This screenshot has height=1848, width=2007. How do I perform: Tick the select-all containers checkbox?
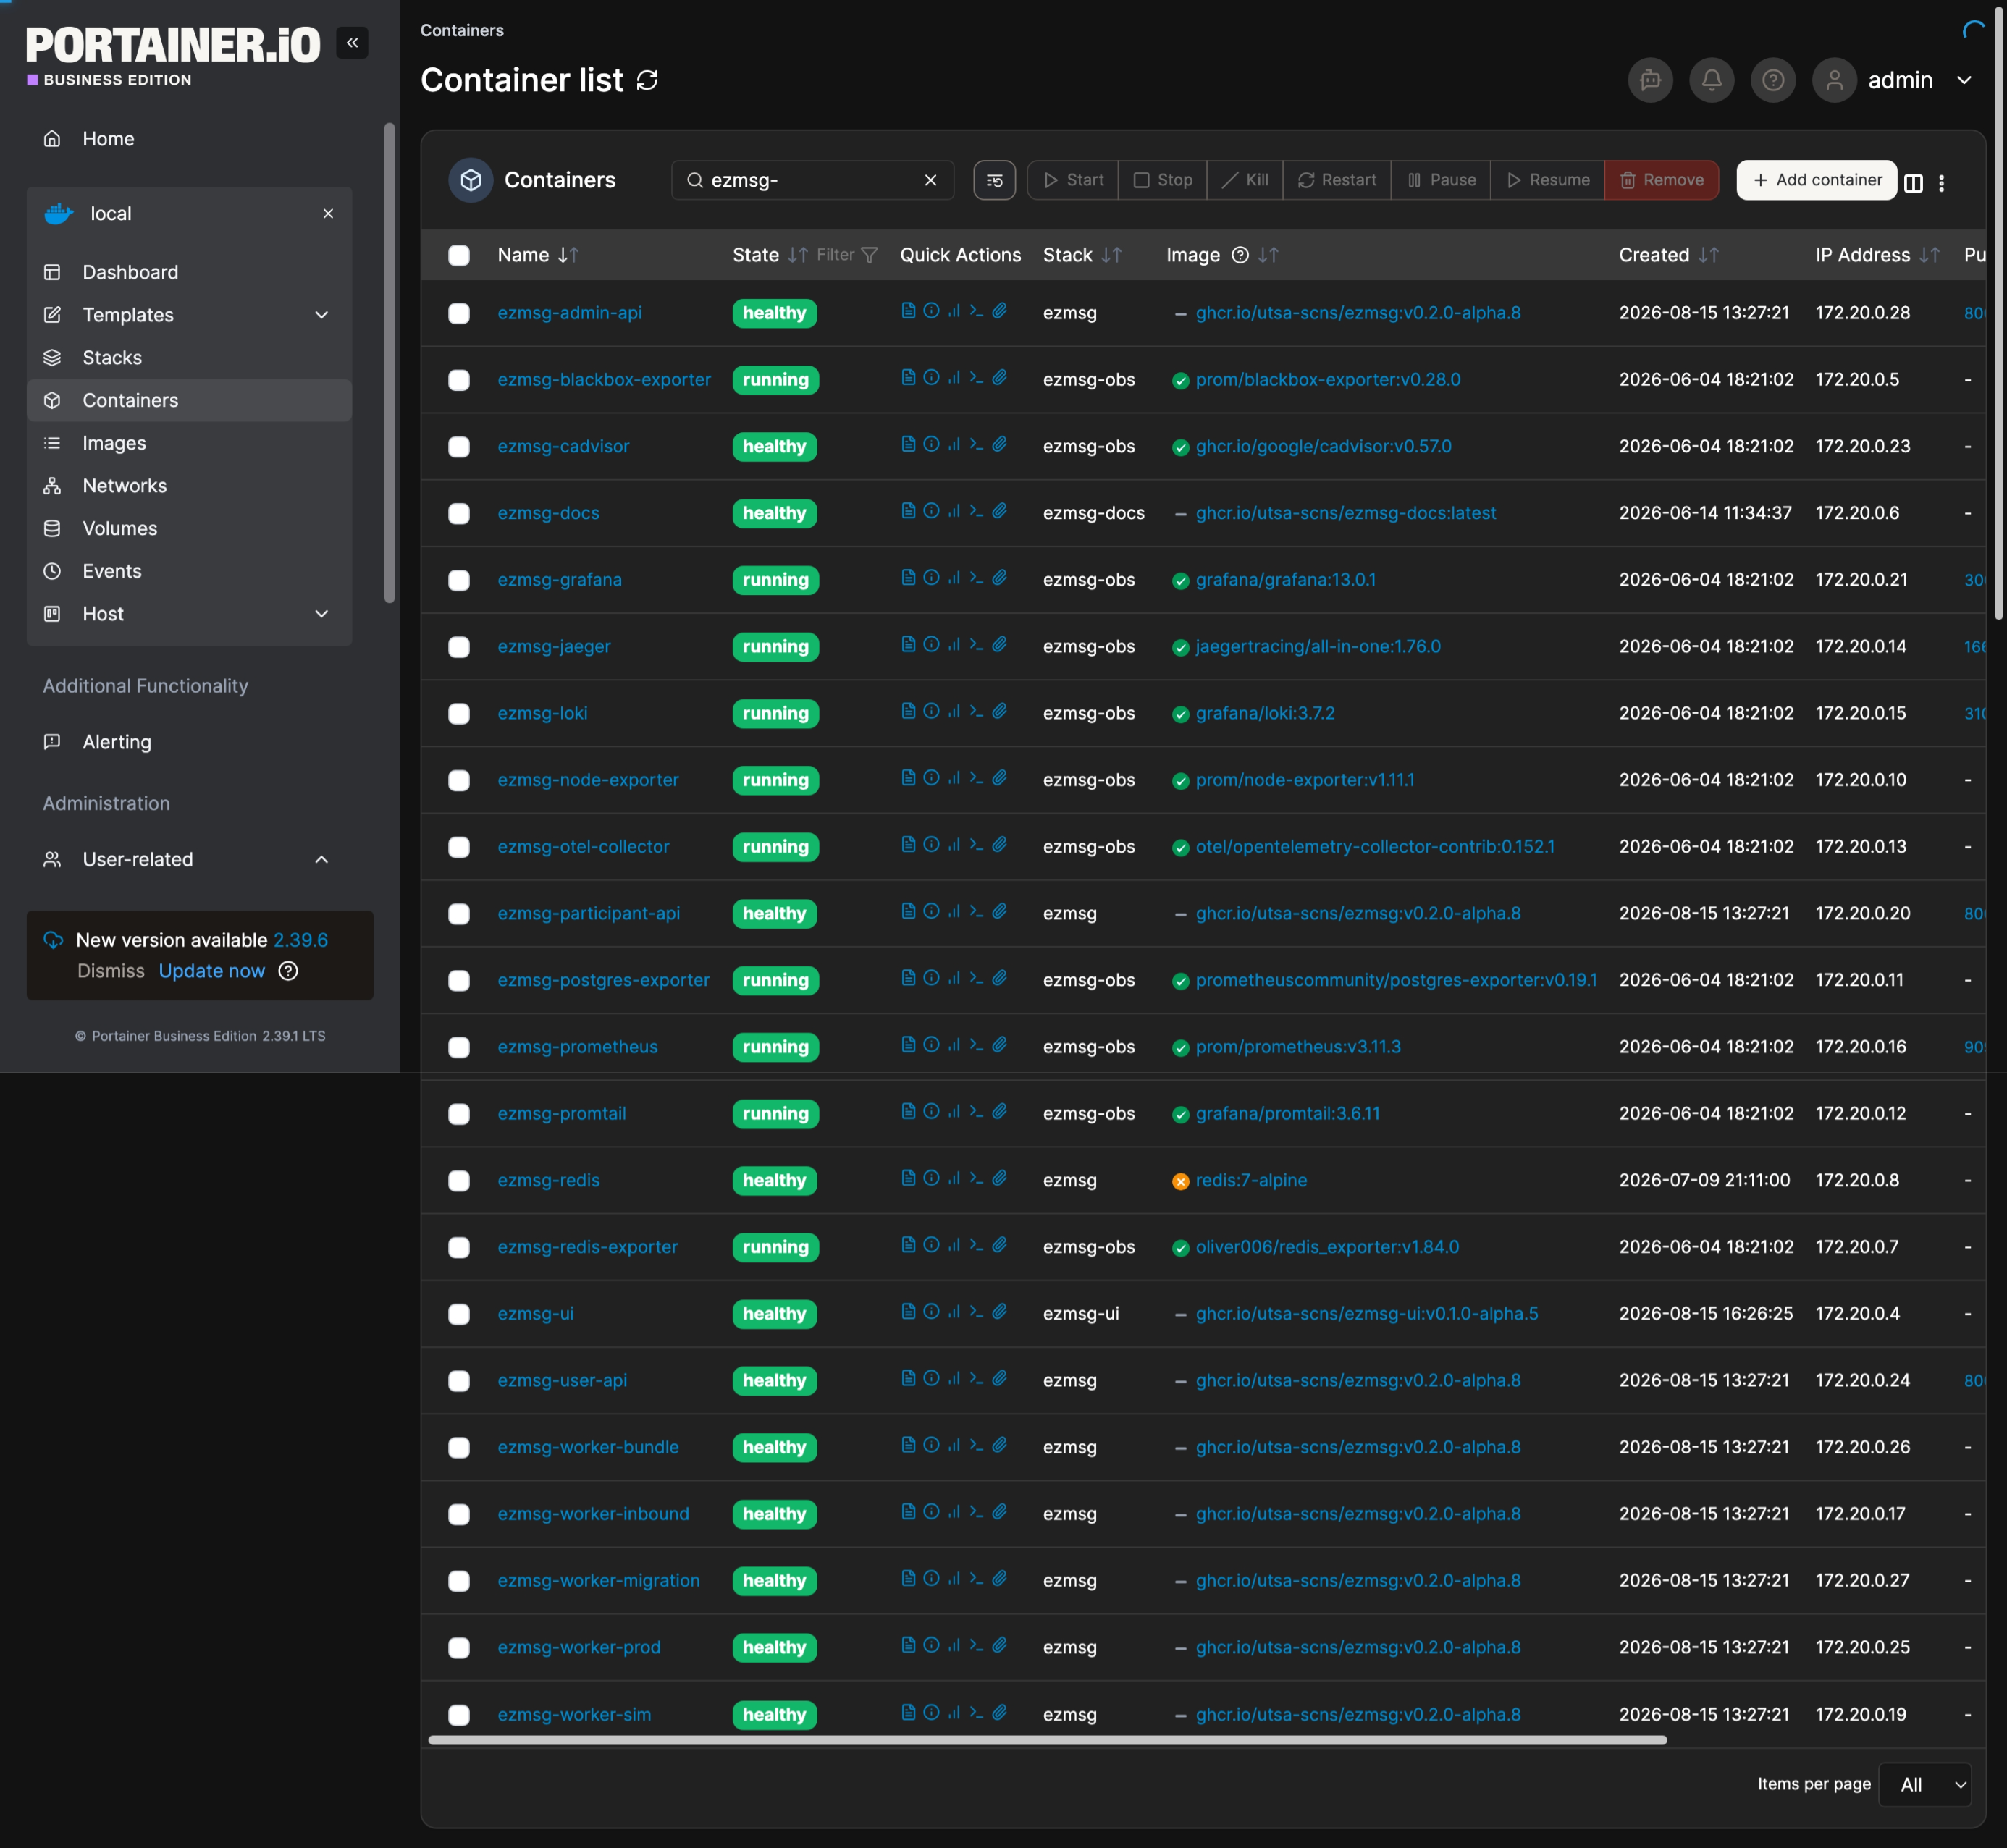459,255
